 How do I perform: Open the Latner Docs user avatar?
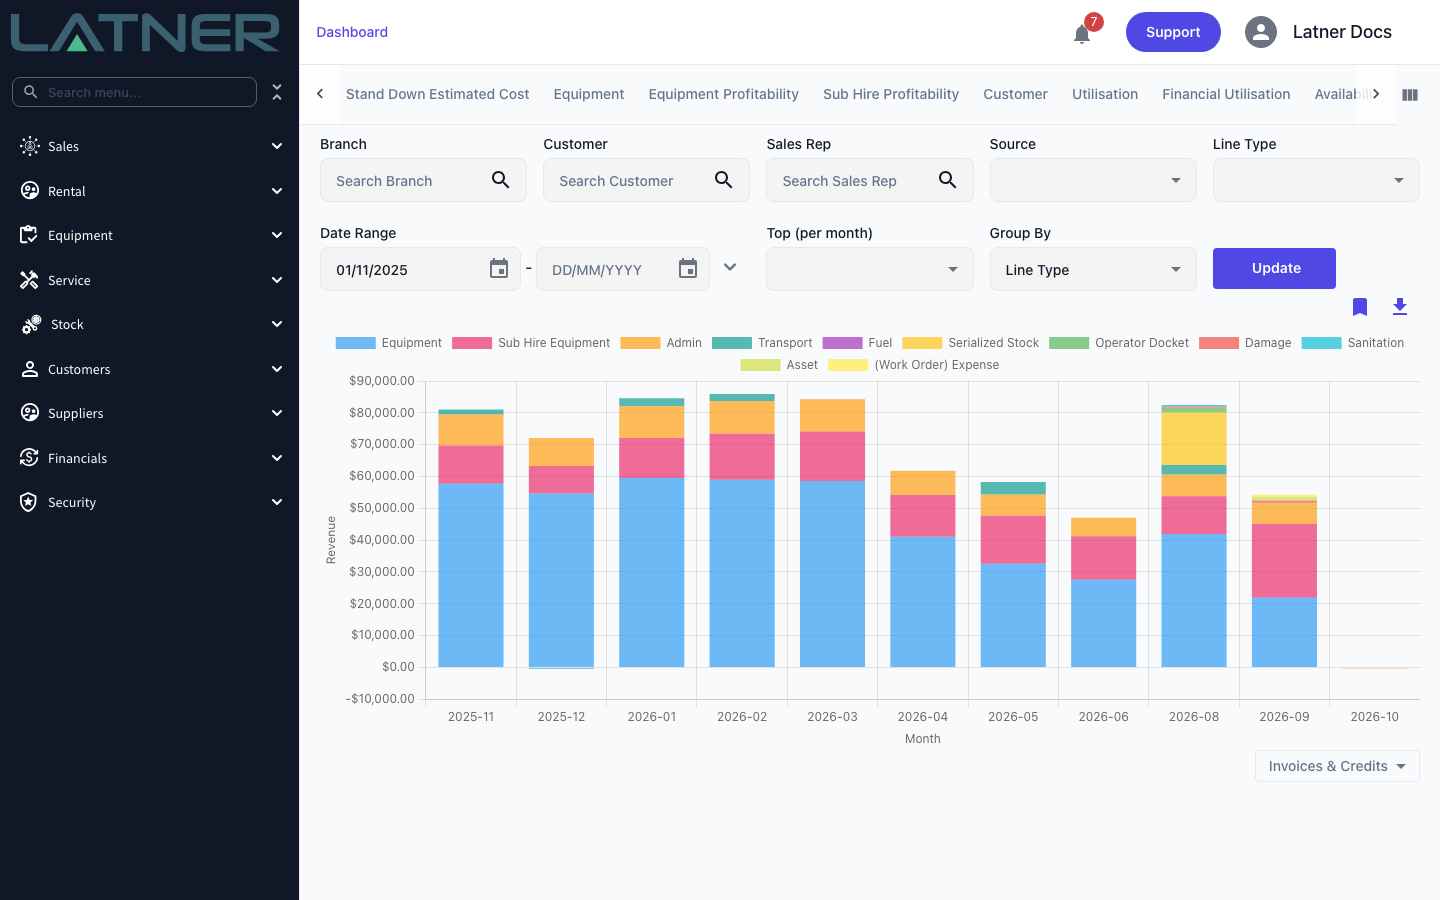tap(1261, 32)
